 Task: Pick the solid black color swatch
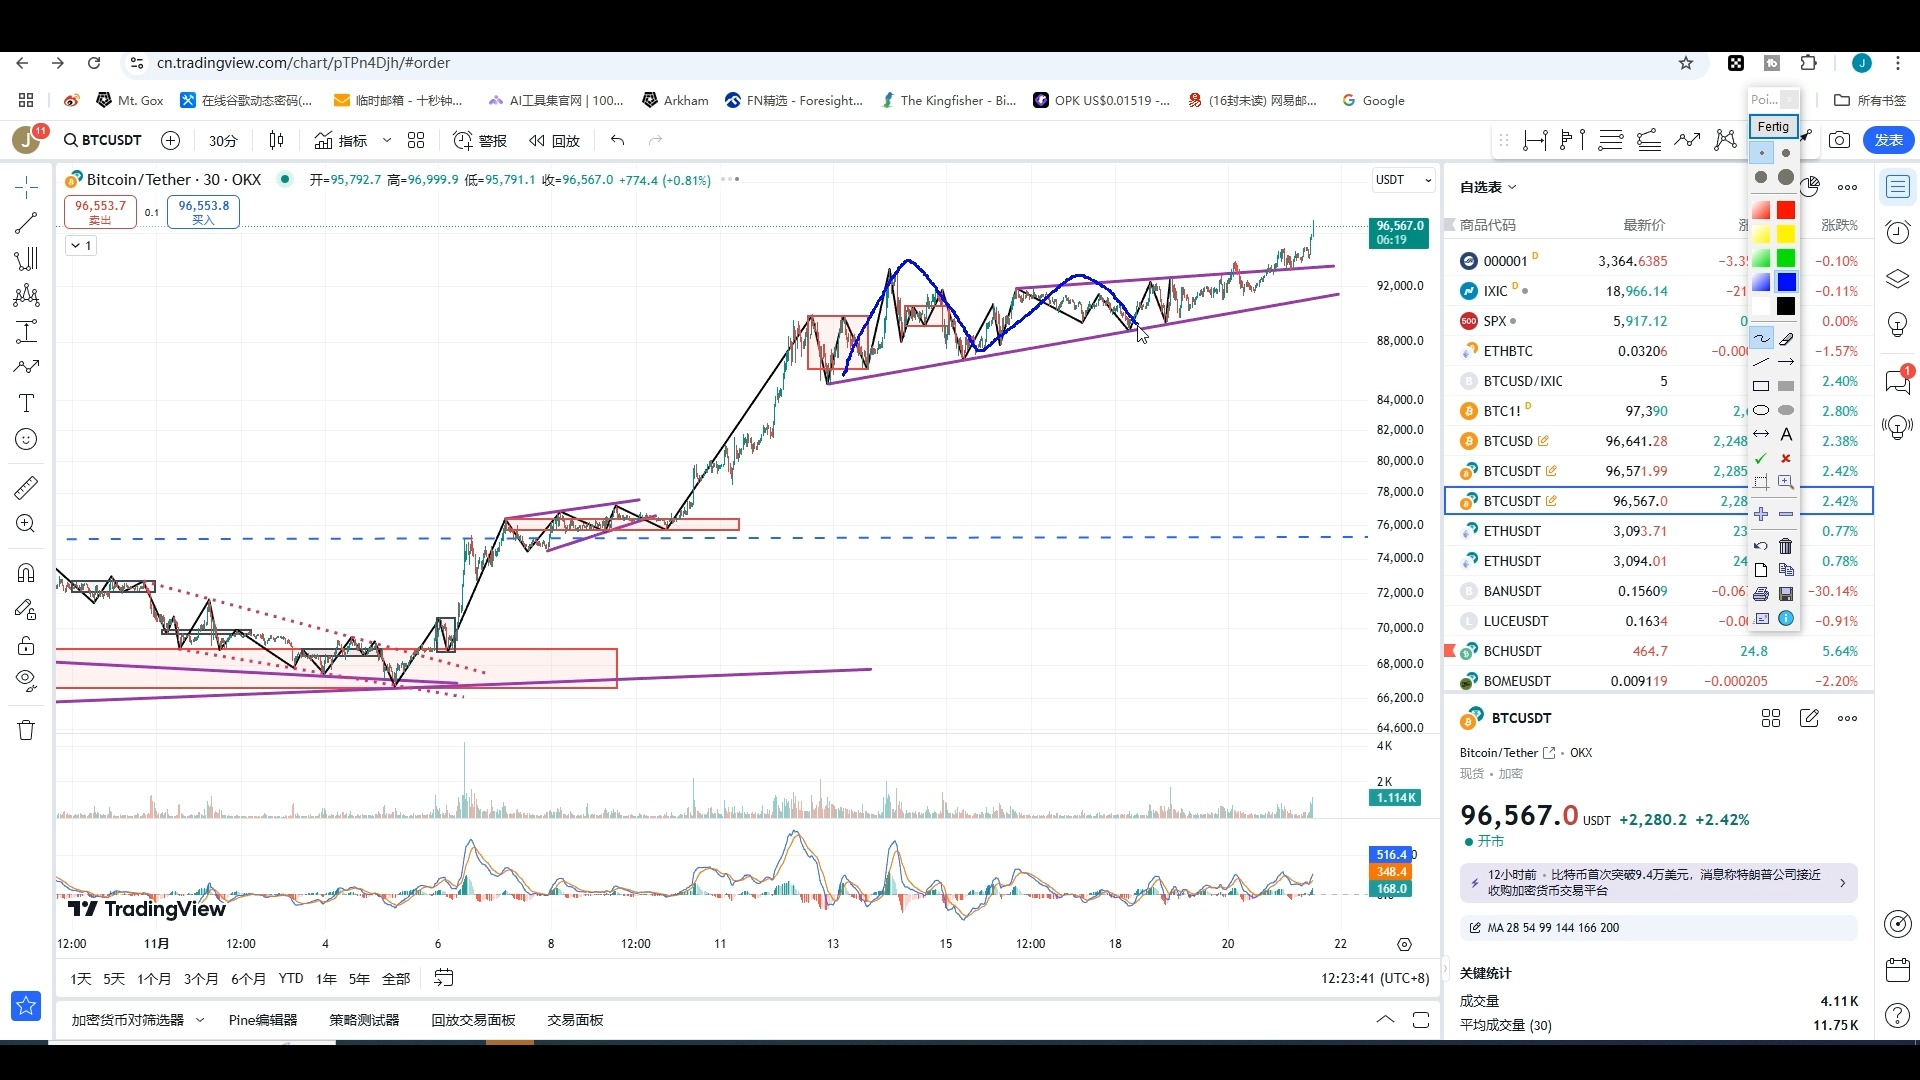(x=1786, y=306)
